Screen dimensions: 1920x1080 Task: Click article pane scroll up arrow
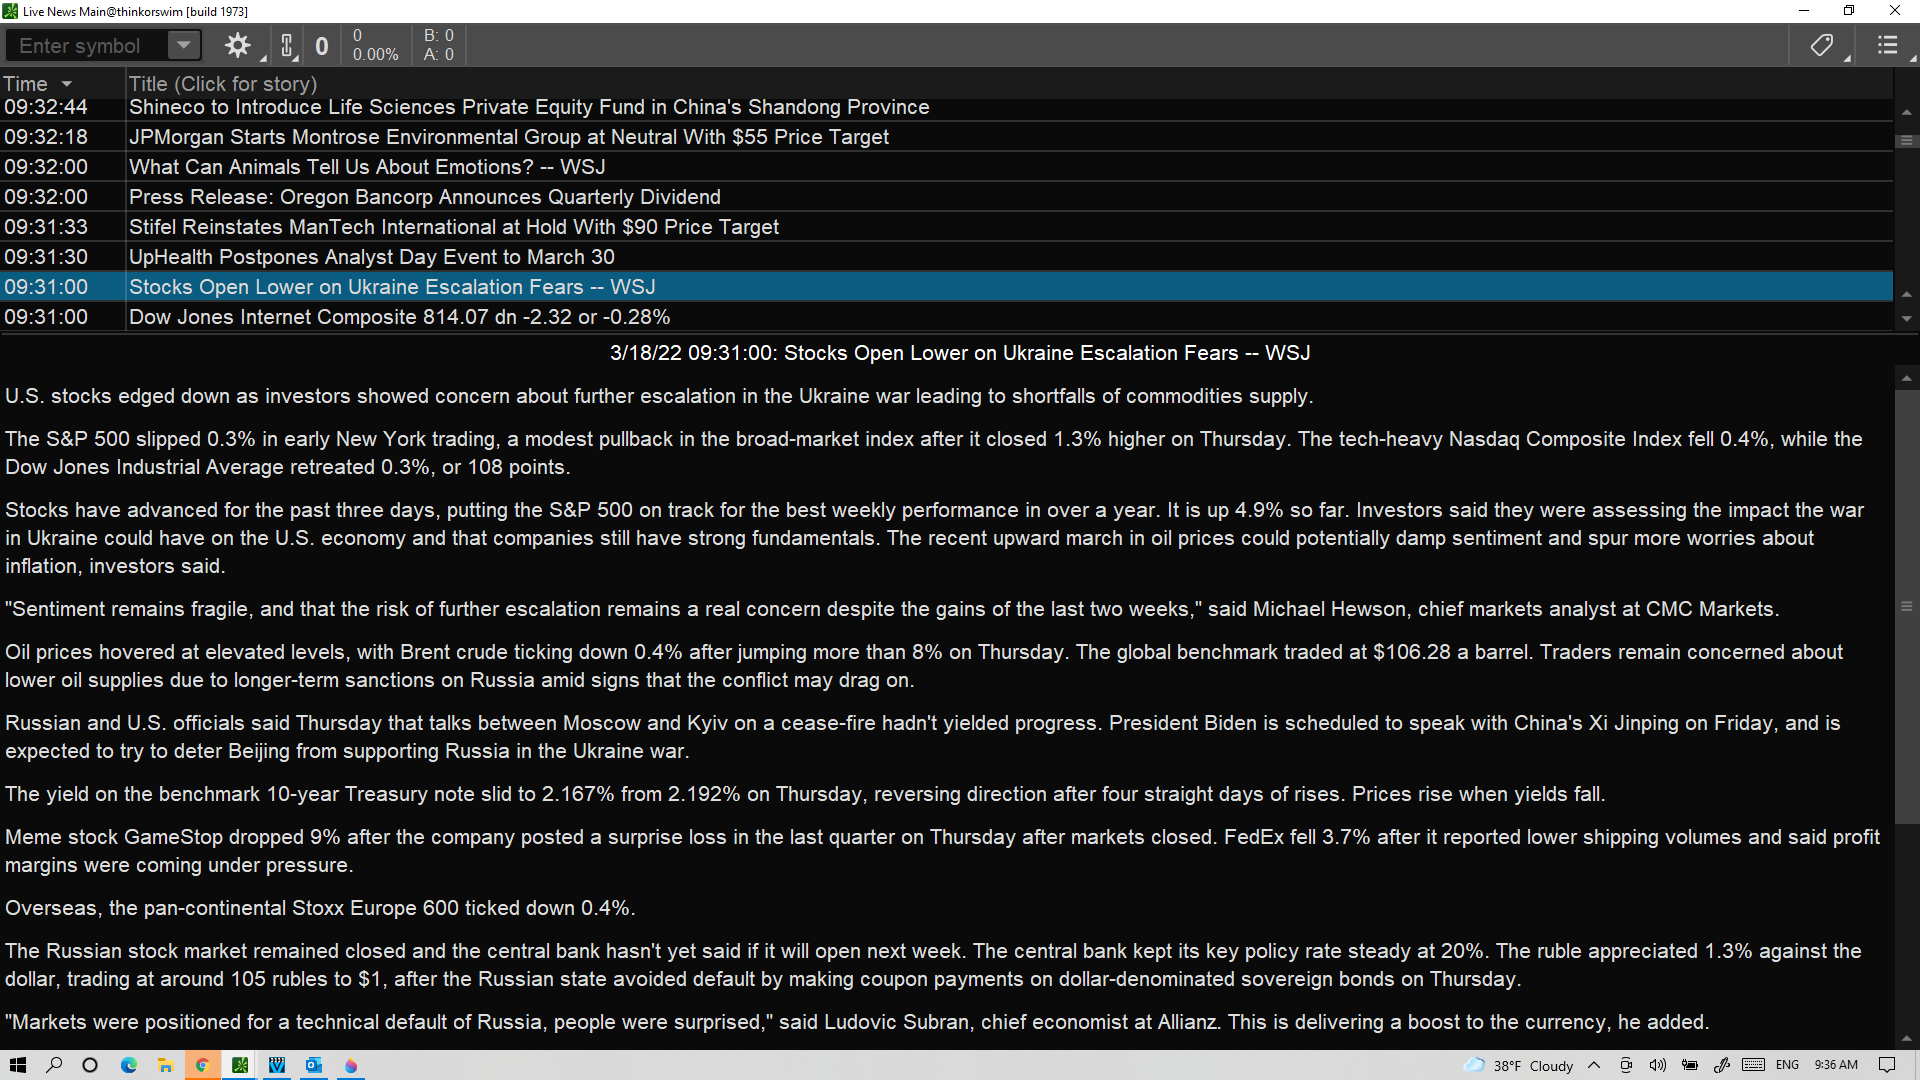[1907, 378]
